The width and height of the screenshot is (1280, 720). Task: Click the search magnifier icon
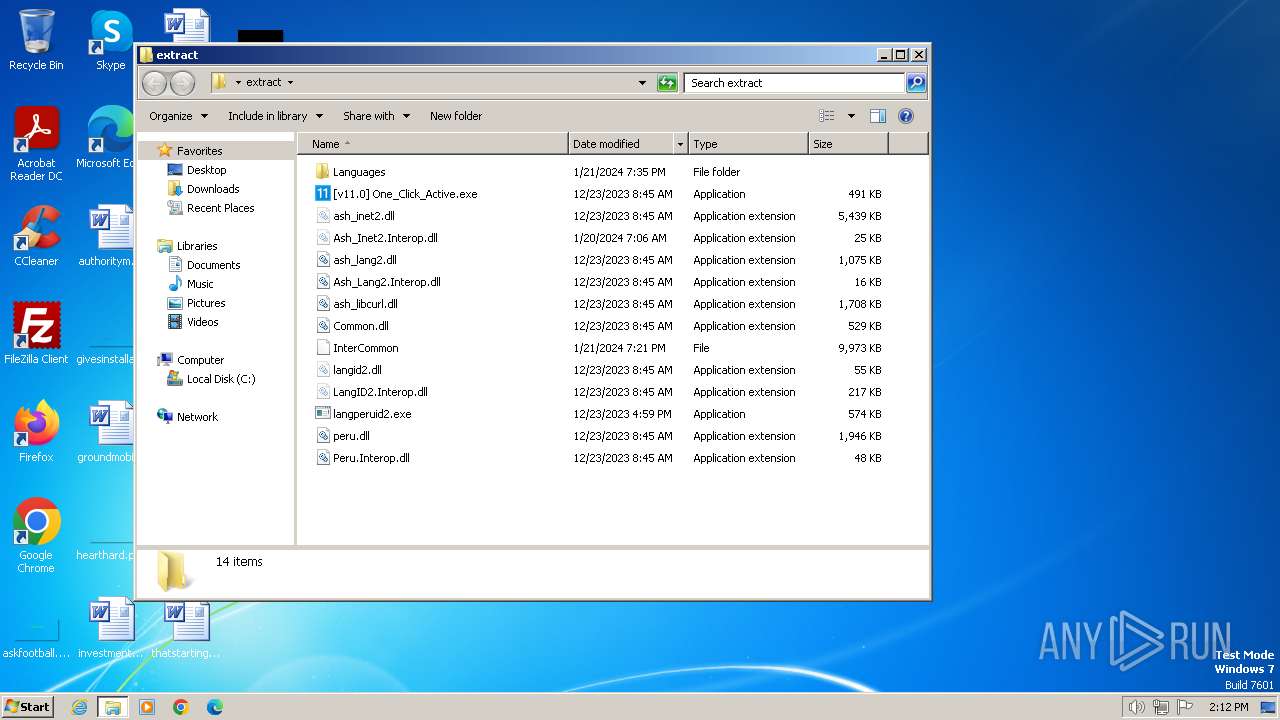[x=915, y=83]
